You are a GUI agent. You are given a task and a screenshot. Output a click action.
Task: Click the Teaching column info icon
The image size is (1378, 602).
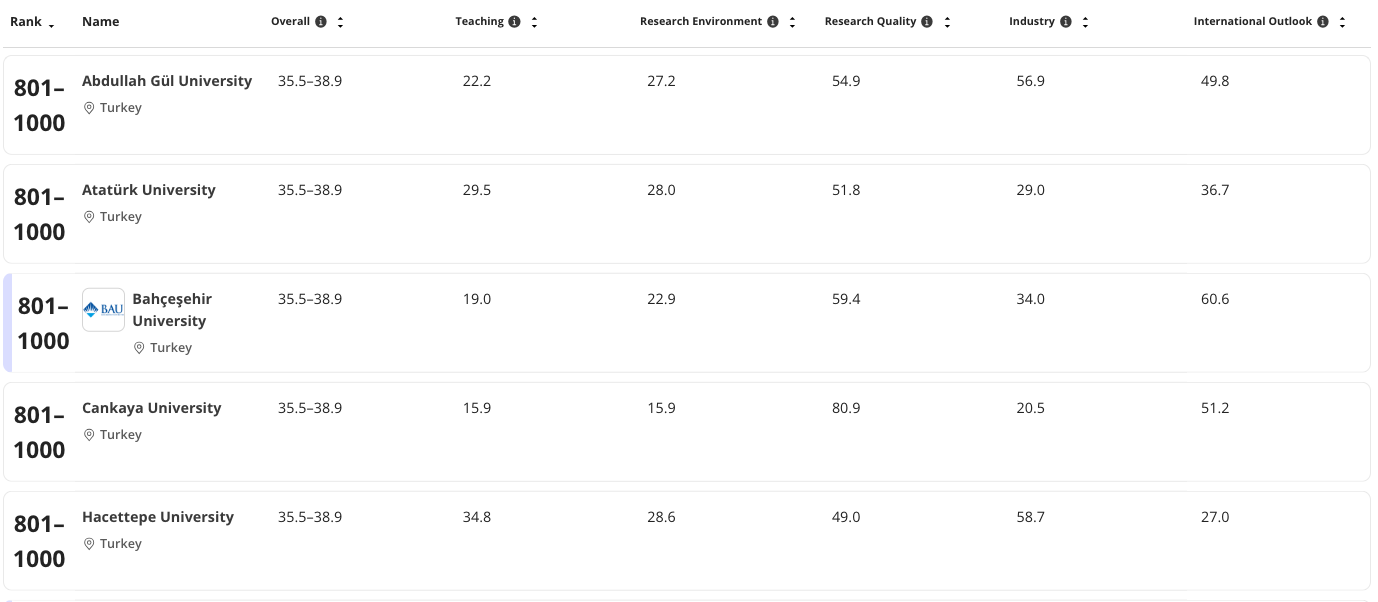point(514,22)
